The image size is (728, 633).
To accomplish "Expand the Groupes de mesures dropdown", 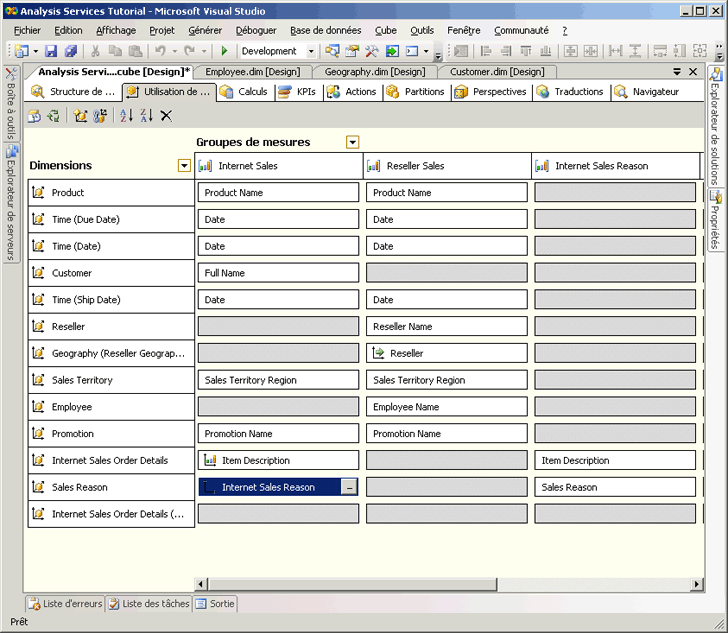I will 352,142.
